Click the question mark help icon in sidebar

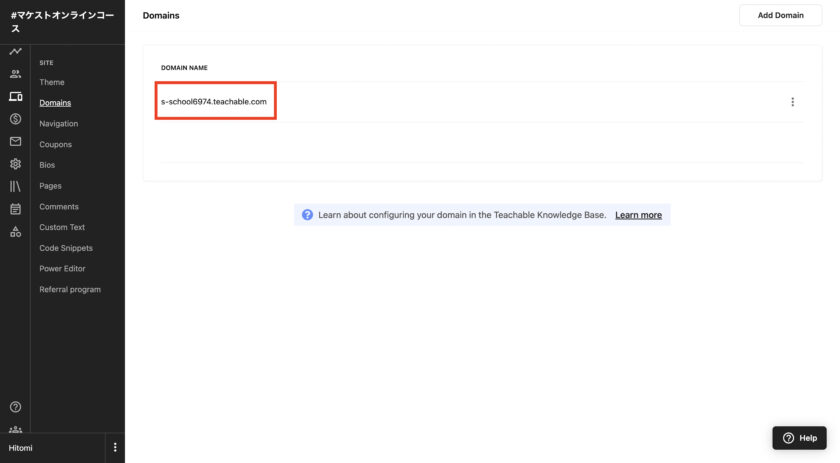click(16, 407)
